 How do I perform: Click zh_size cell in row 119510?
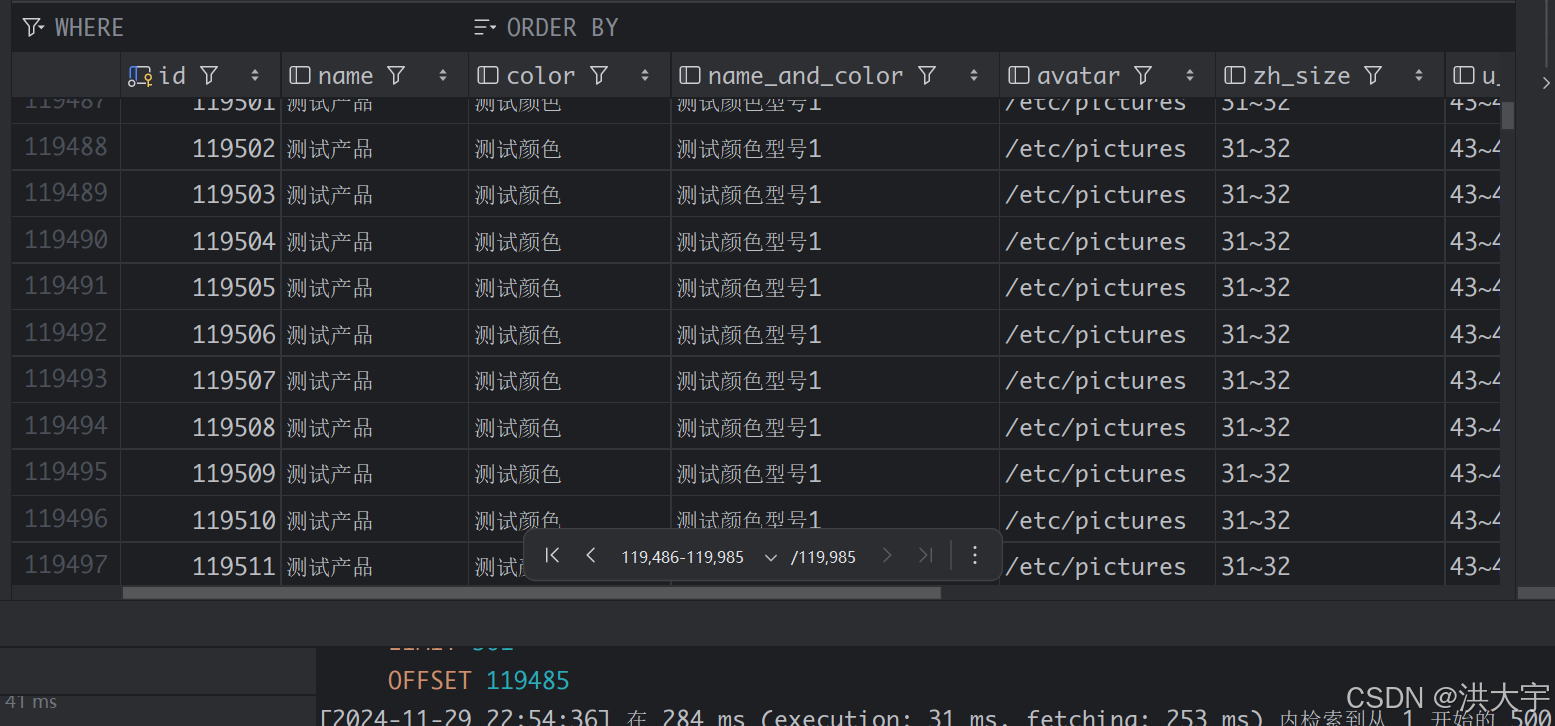tap(1330, 520)
